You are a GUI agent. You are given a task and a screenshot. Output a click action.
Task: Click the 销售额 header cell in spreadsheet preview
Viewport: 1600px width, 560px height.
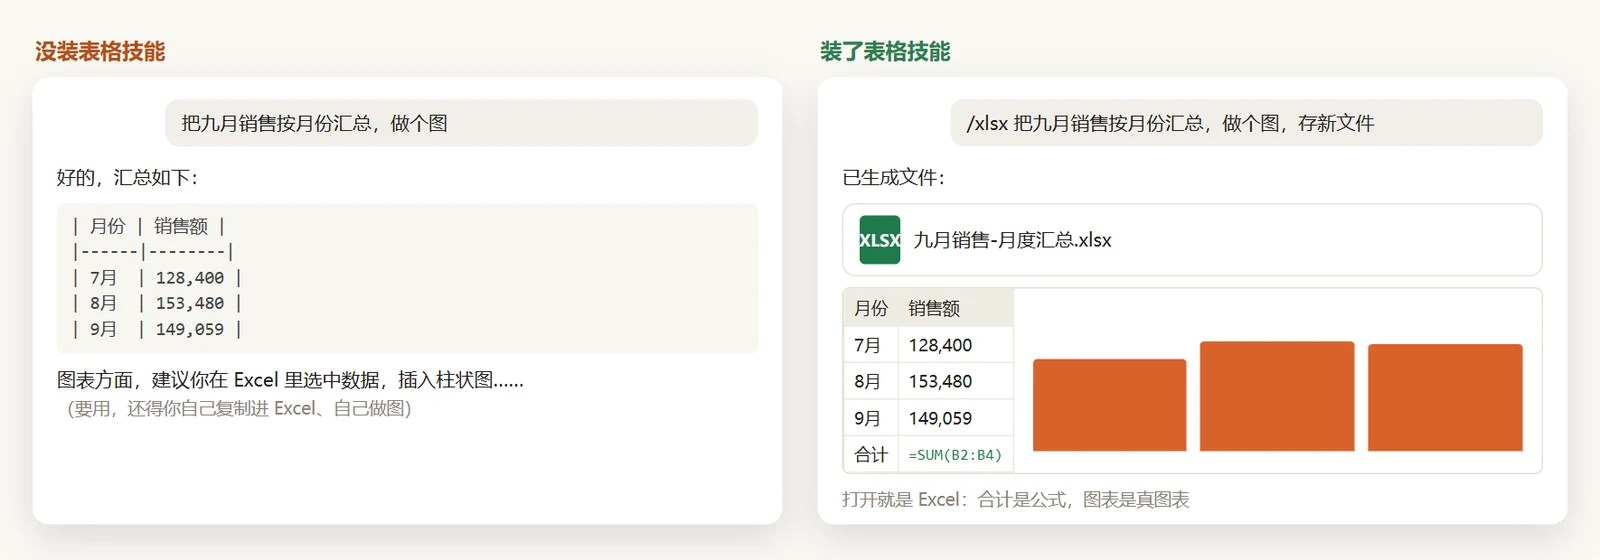[956, 308]
